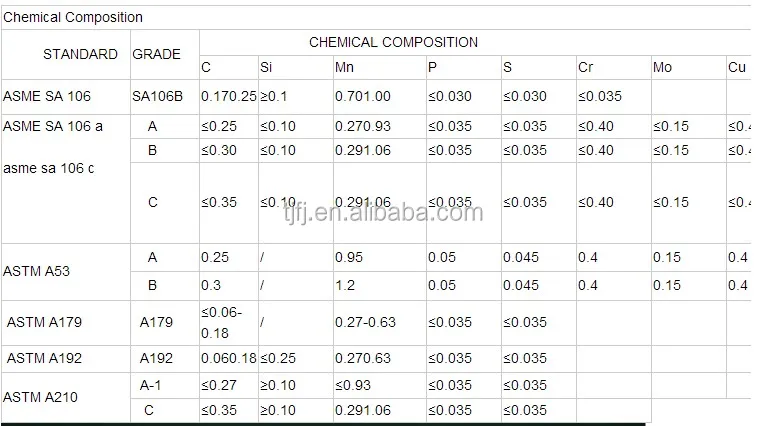The width and height of the screenshot is (765, 426).
Task: Click the ASTM A53 standard cell
Action: point(36,271)
